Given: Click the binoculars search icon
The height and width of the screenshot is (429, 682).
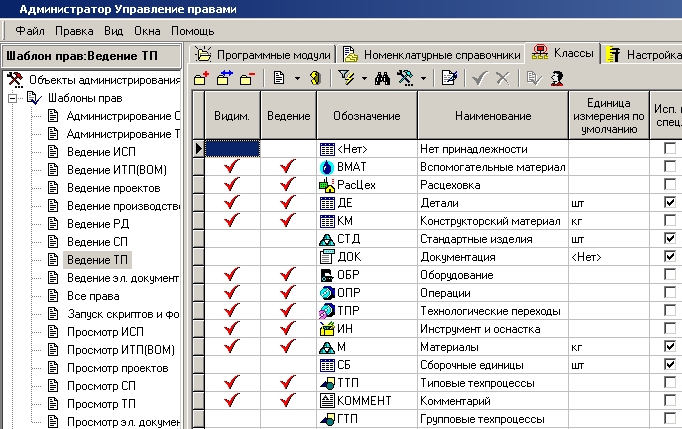Looking at the screenshot, I should [x=382, y=79].
